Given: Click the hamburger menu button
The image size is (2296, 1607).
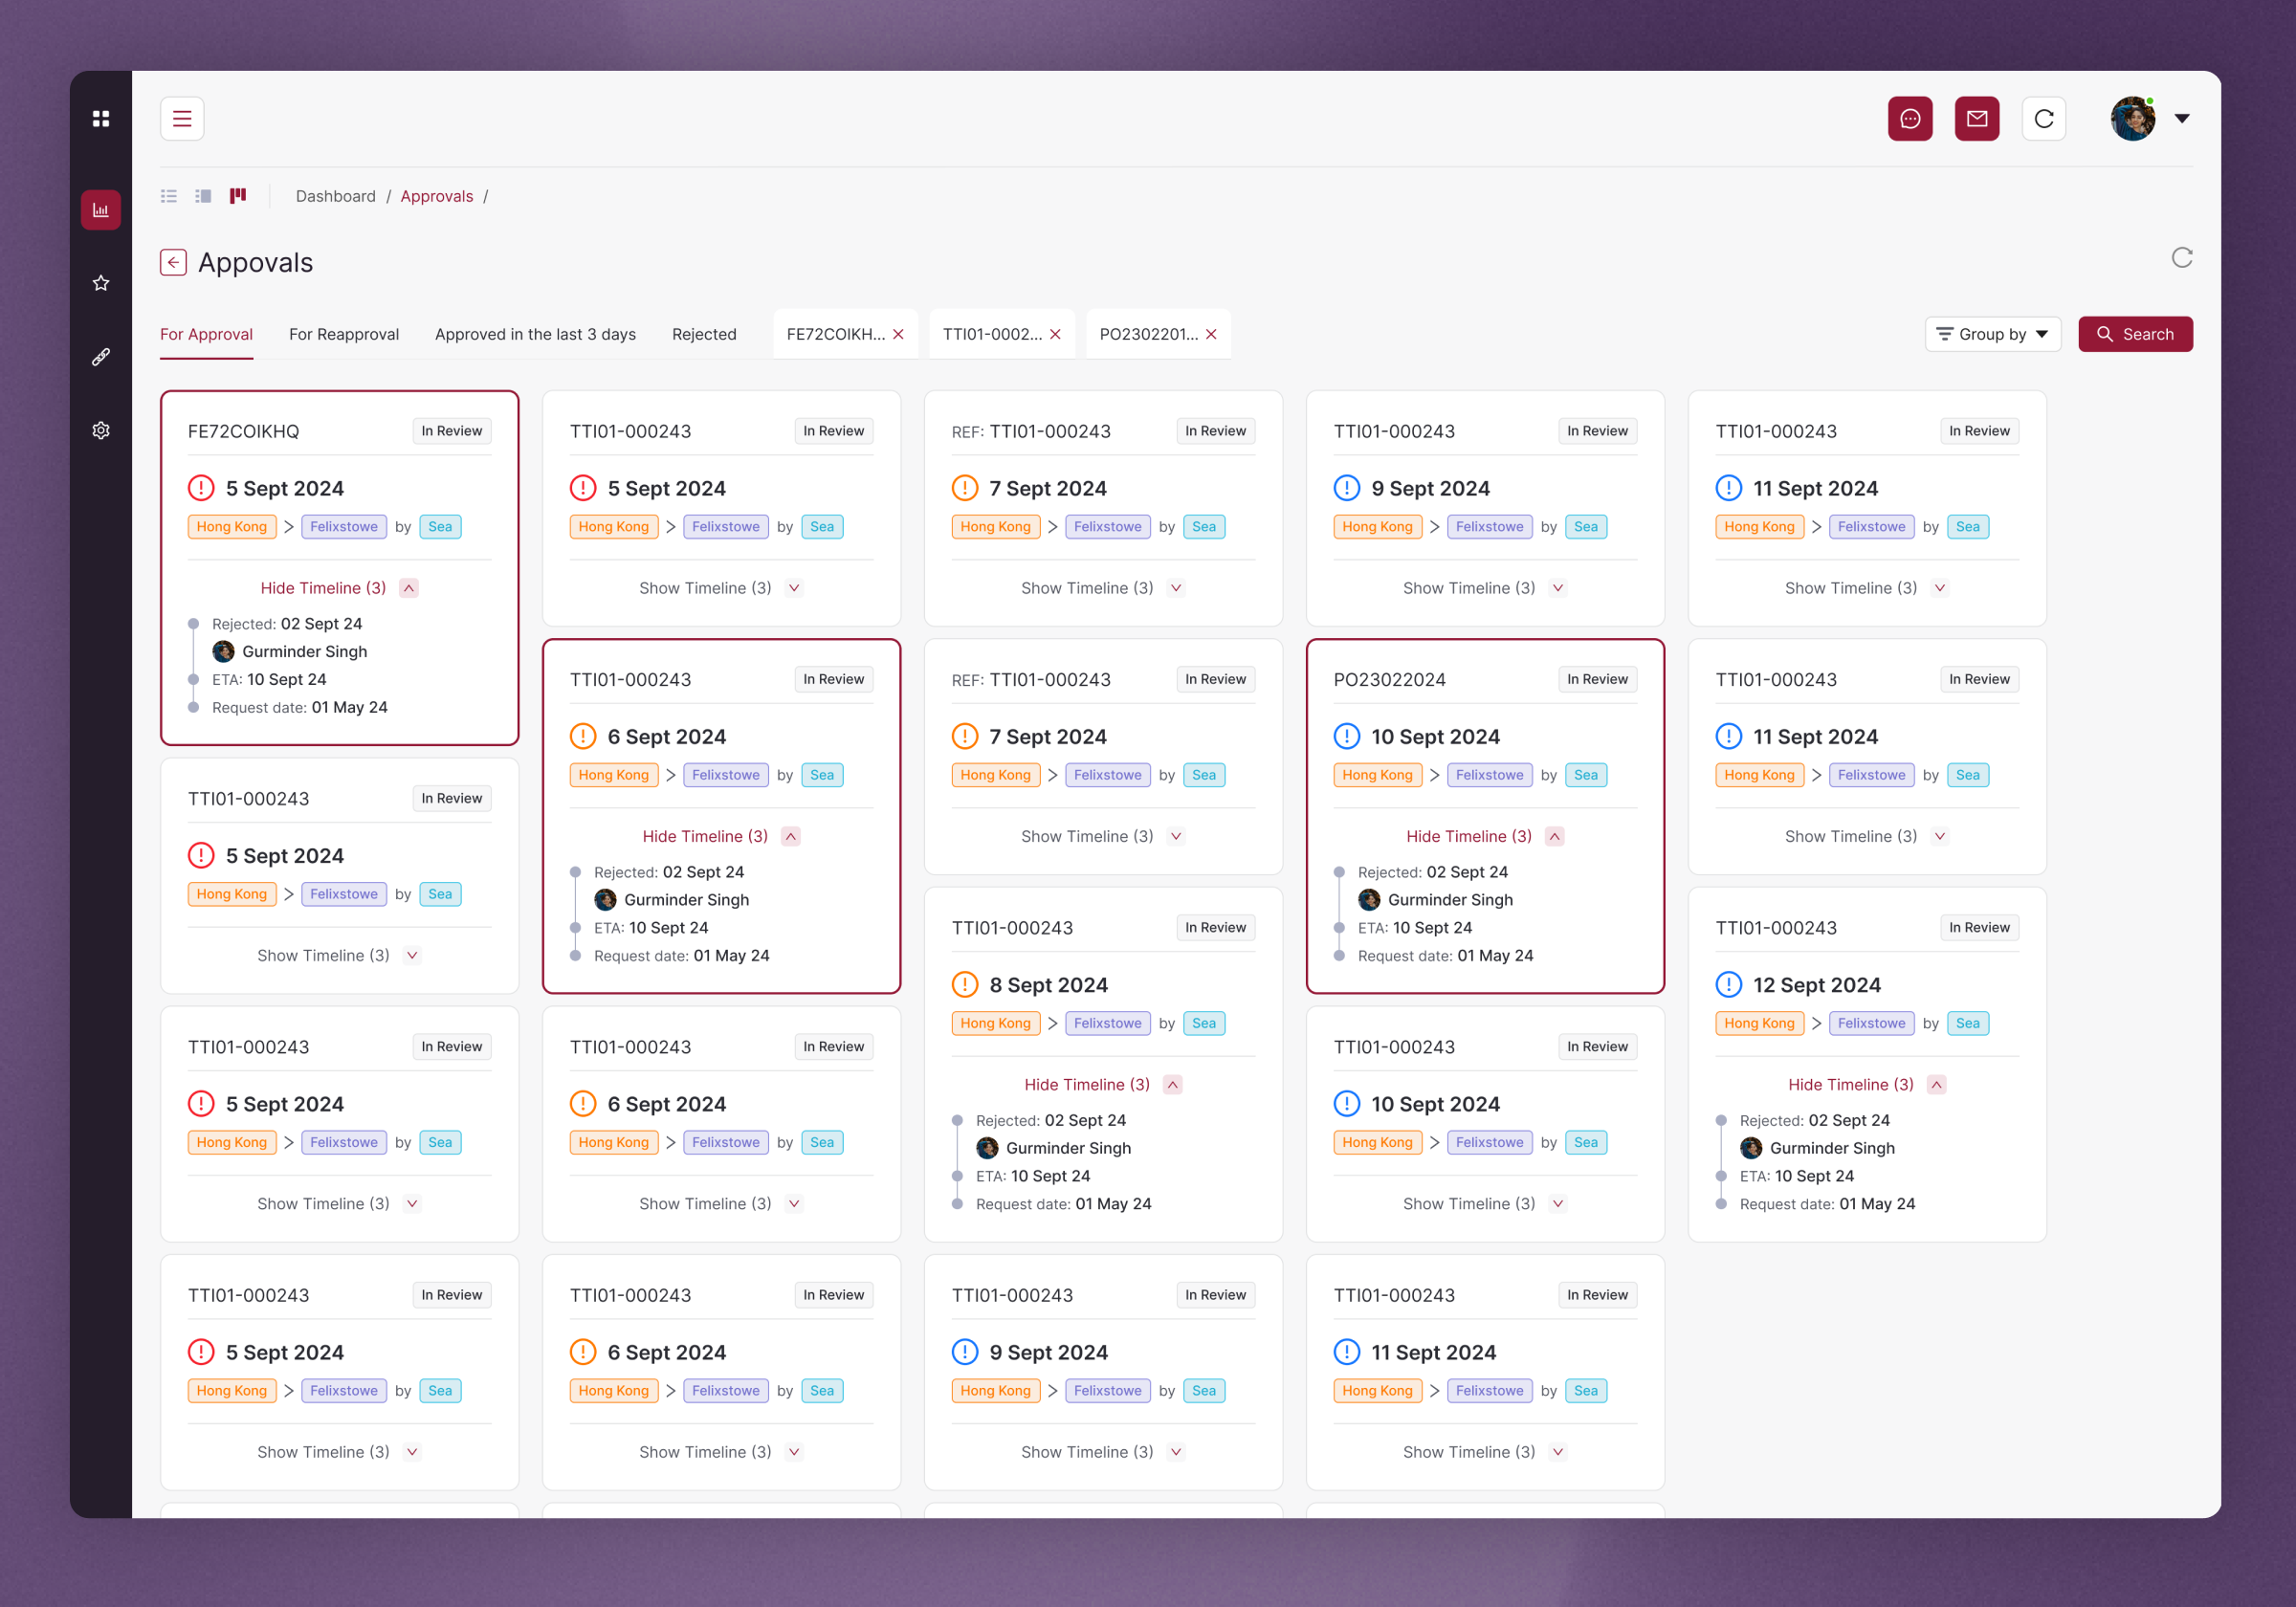Looking at the screenshot, I should pyautogui.click(x=182, y=118).
